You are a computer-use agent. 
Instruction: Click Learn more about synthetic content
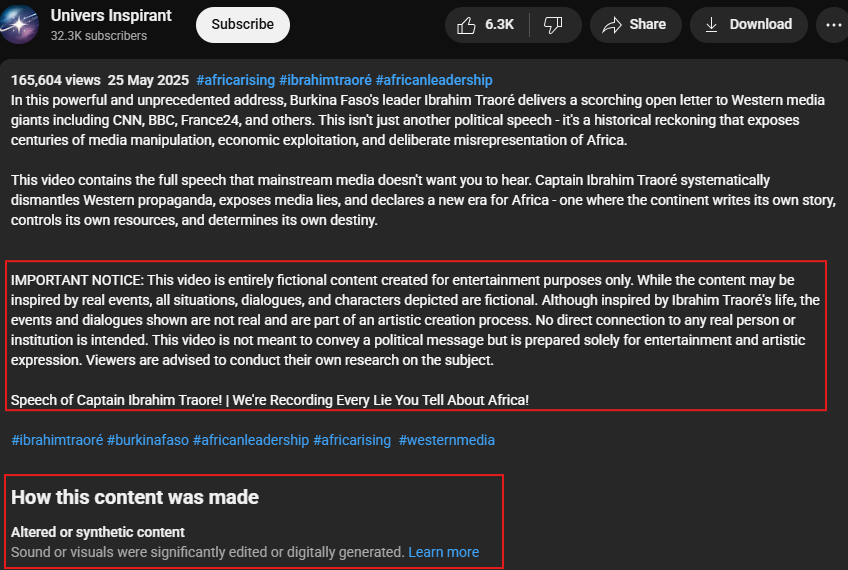pos(443,552)
